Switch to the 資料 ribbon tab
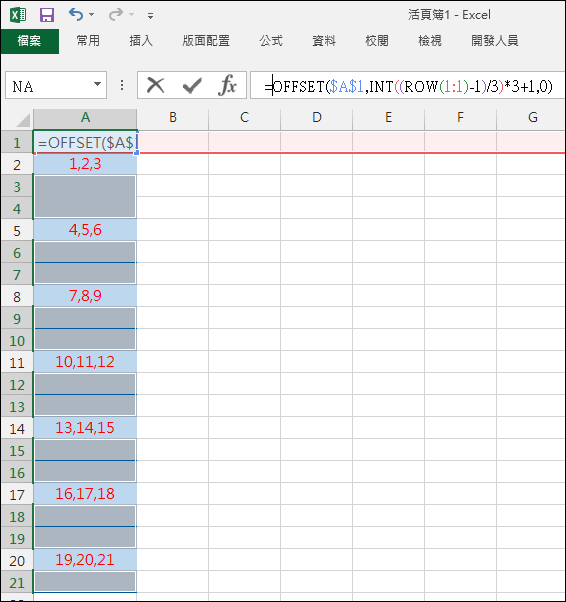The height and width of the screenshot is (602, 566). (324, 41)
